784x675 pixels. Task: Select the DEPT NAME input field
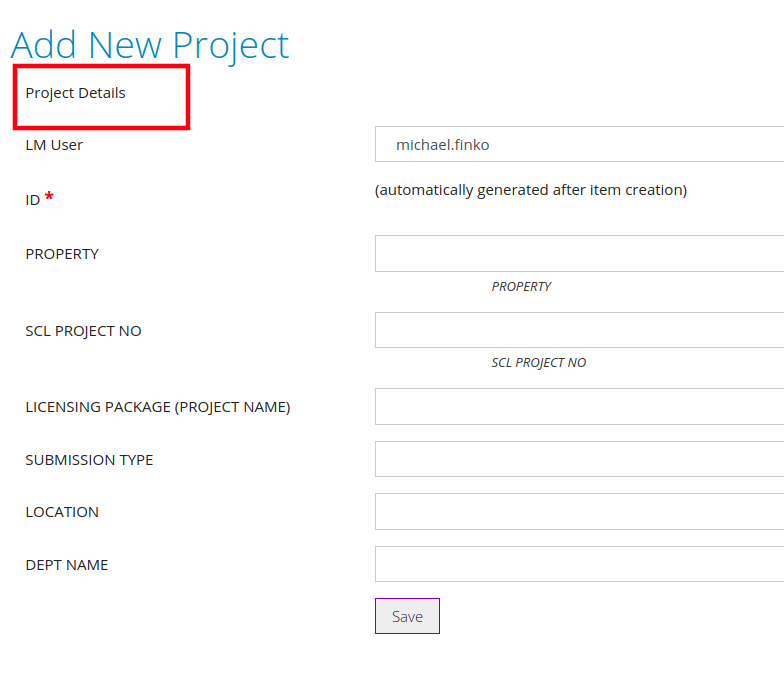click(x=580, y=564)
